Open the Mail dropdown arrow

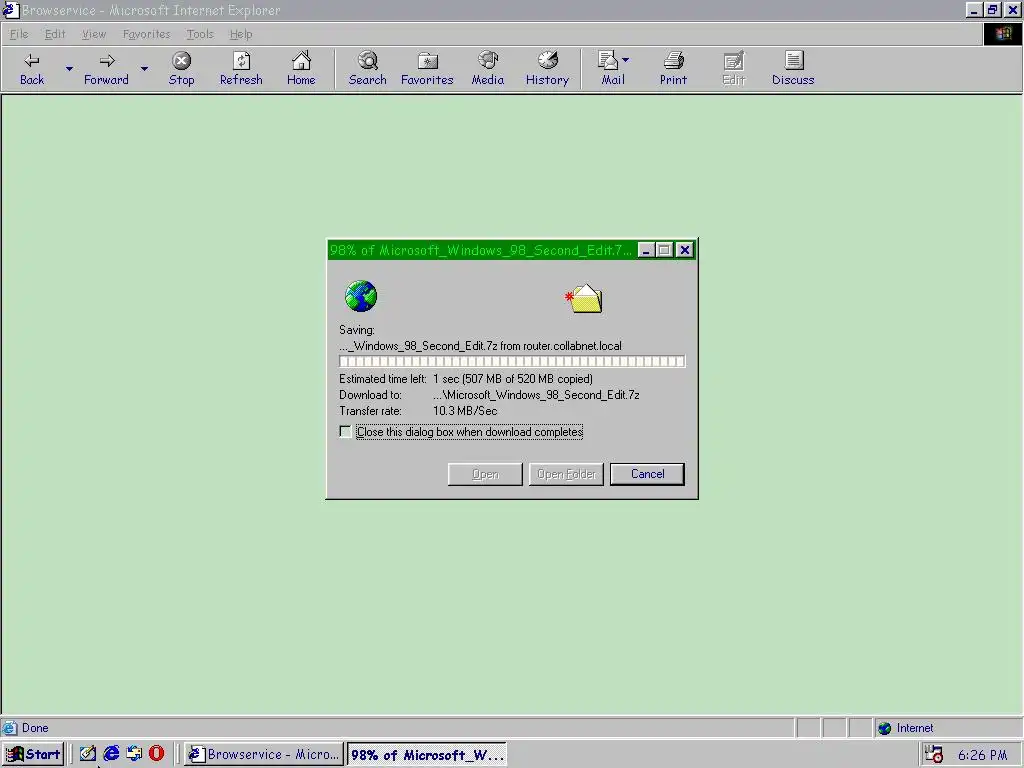pos(626,60)
